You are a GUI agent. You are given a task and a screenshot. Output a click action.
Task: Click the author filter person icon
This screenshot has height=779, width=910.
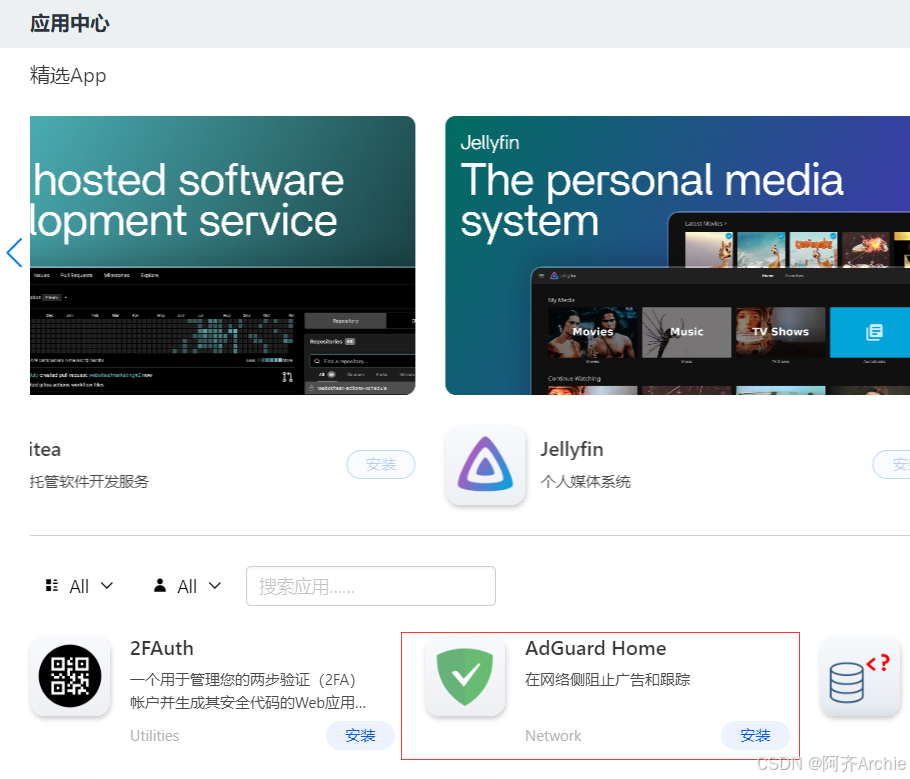(160, 585)
